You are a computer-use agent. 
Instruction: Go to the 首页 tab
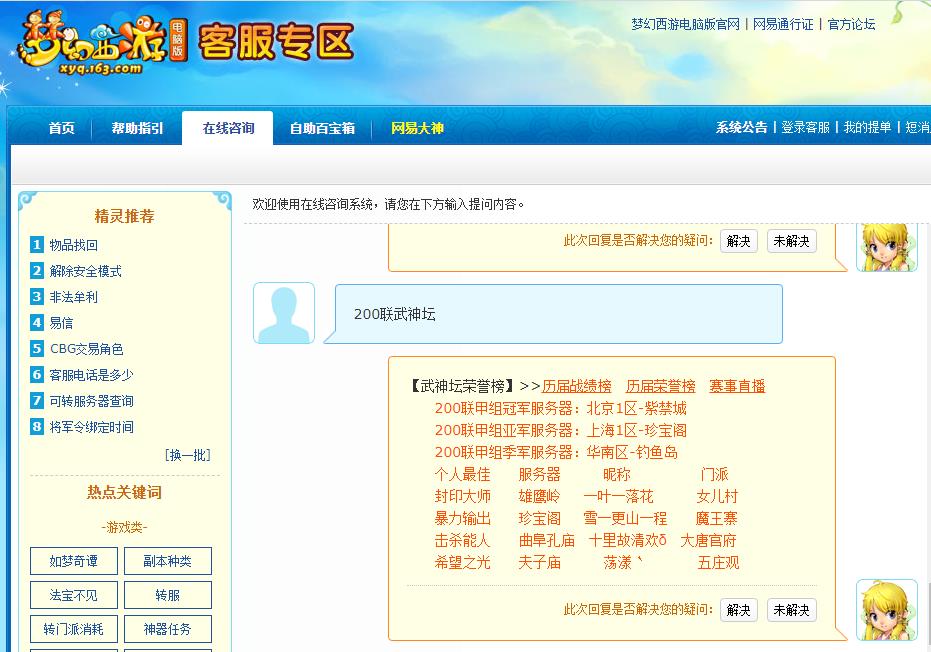click(x=62, y=128)
